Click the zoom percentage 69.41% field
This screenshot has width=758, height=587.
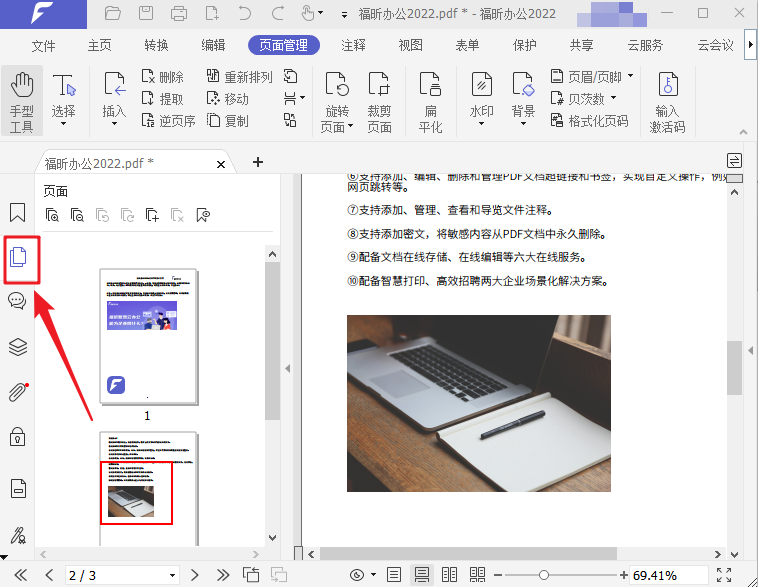click(x=669, y=575)
